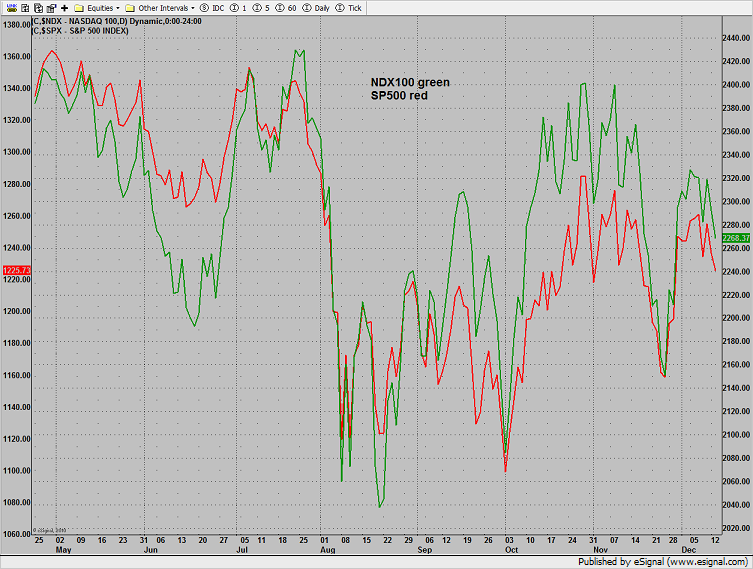Click the May month label on time axis
Viewport: 753px width, 569px height.
coord(63,550)
